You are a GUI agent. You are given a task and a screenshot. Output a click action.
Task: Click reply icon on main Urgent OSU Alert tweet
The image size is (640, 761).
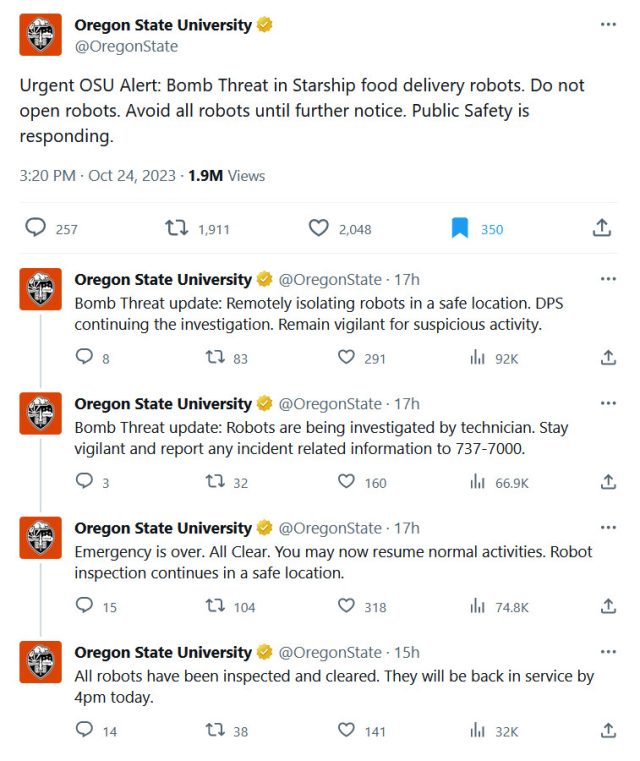click(35, 227)
